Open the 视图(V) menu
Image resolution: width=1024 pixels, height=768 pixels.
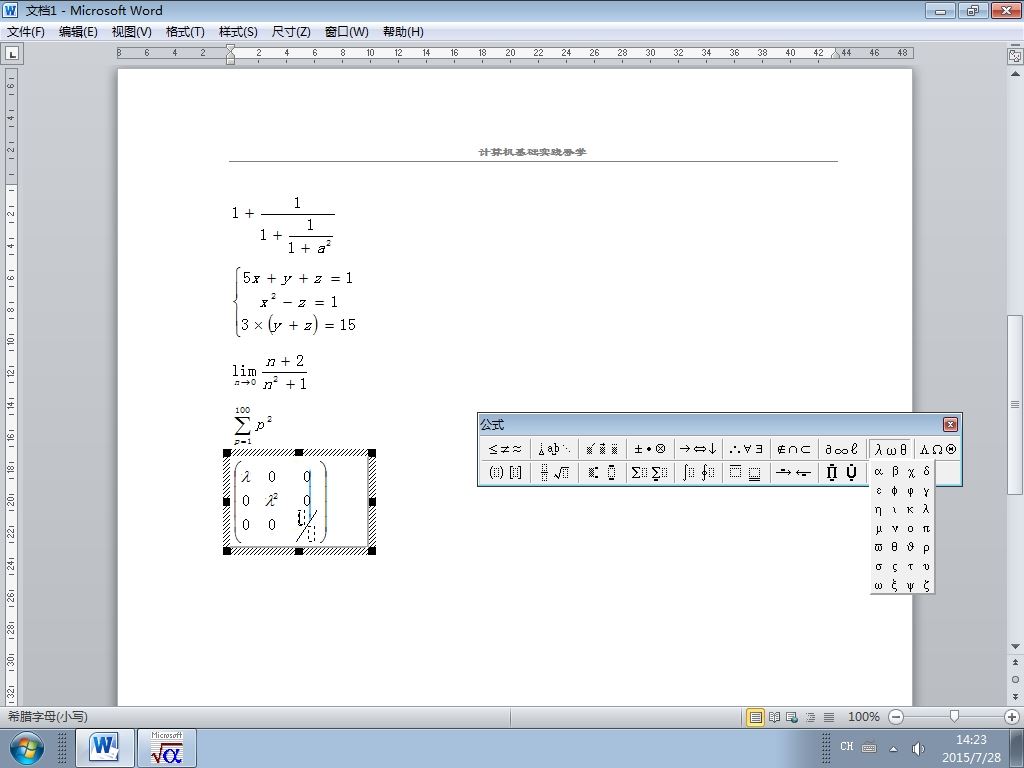coord(131,32)
